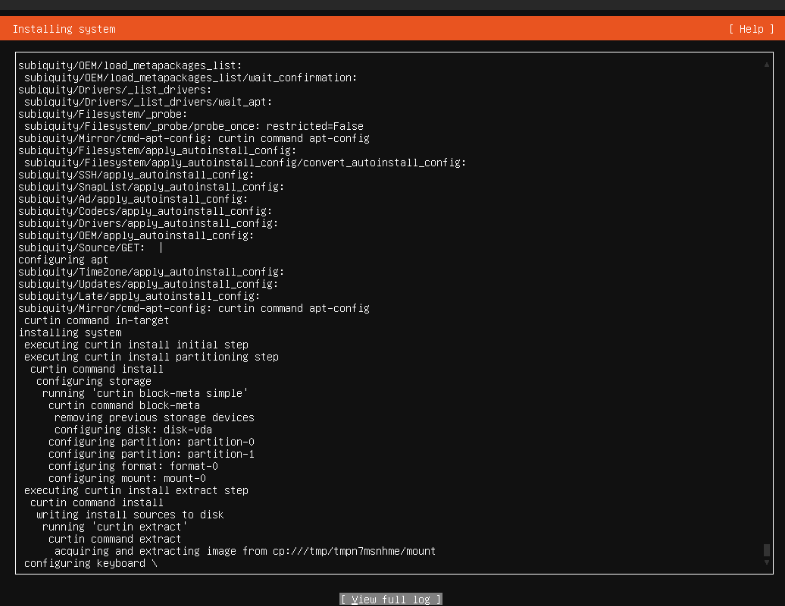The width and height of the screenshot is (785, 606).
Task: Click 'configuring disk: disk-vda' log line
Action: pos(133,430)
